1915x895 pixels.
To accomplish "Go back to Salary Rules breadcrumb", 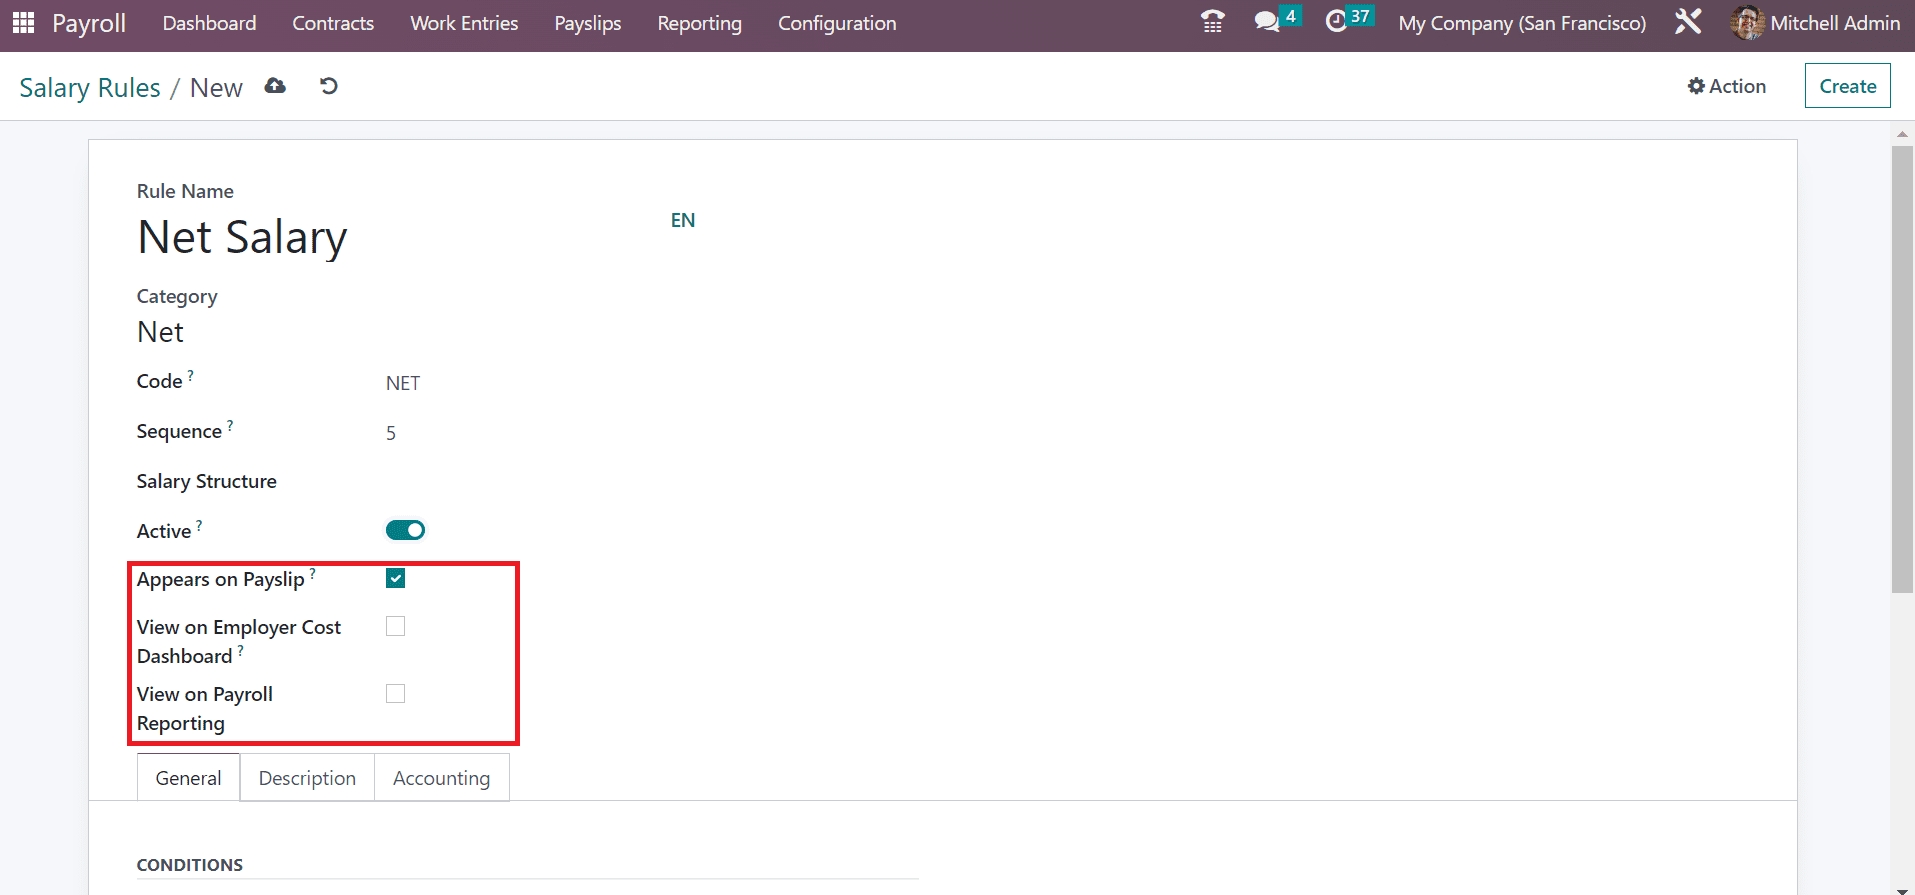I will point(90,88).
